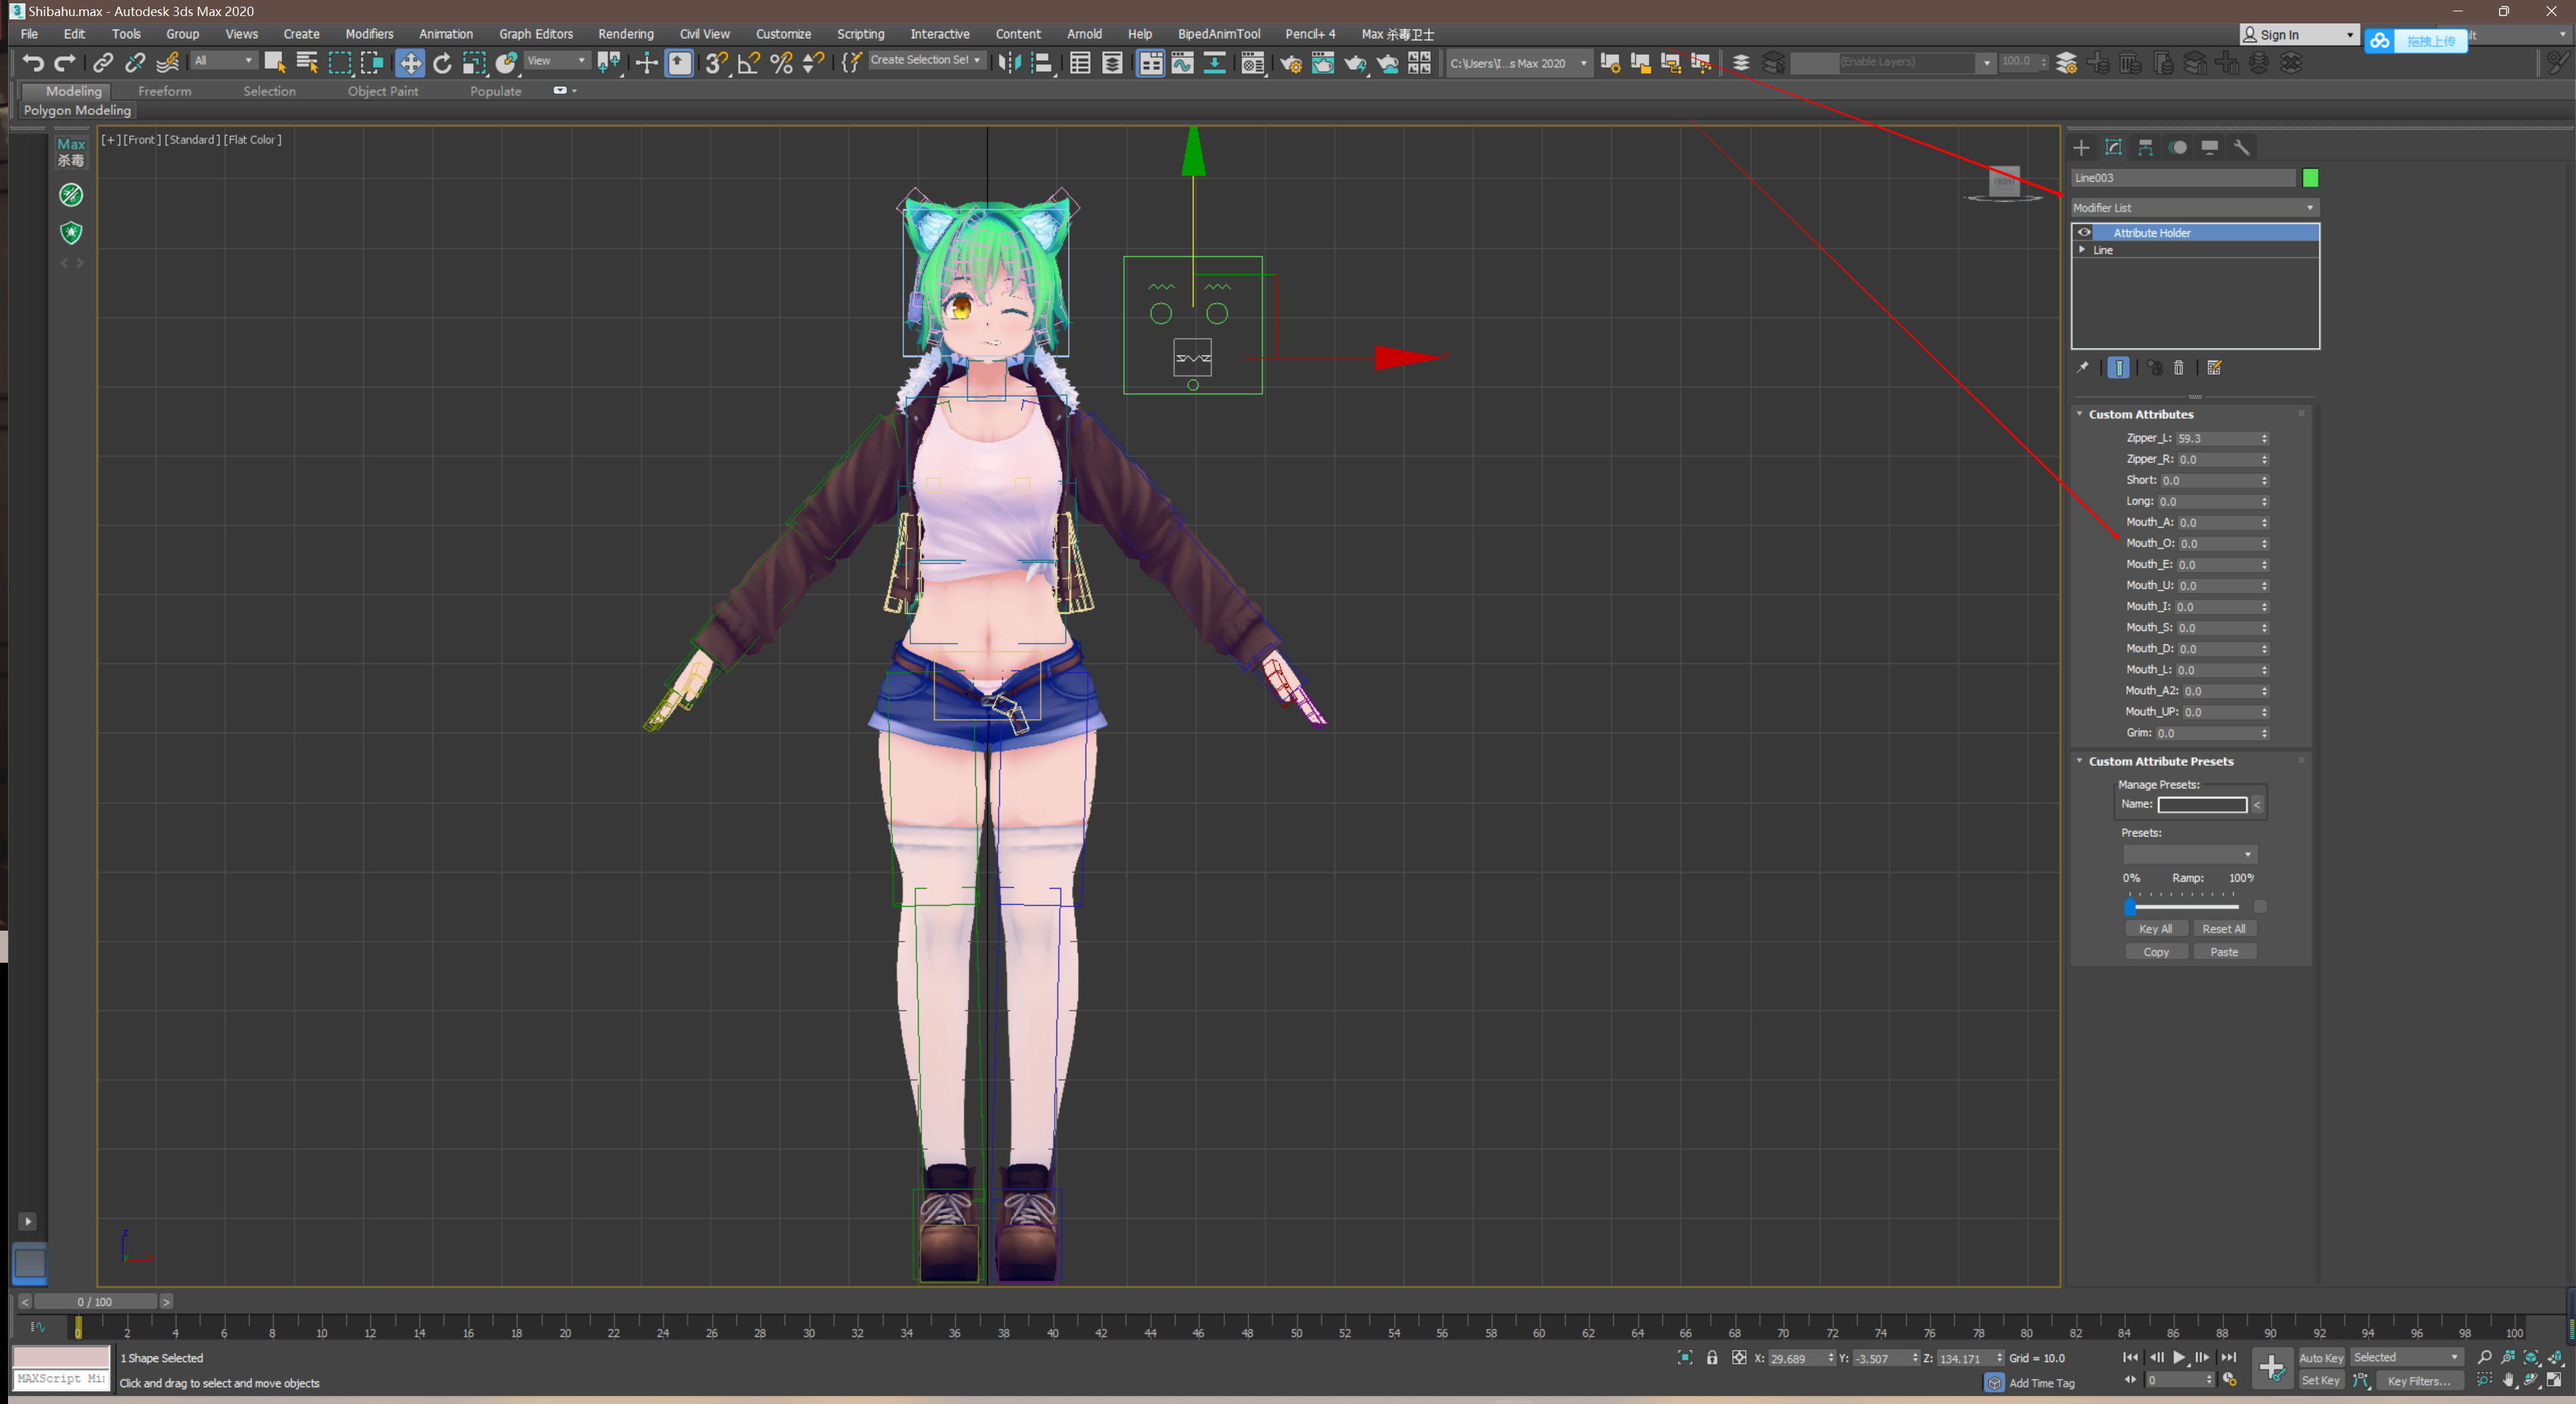Open the Display command panel tab
Screen dimensions: 2576x1404
[2209, 147]
